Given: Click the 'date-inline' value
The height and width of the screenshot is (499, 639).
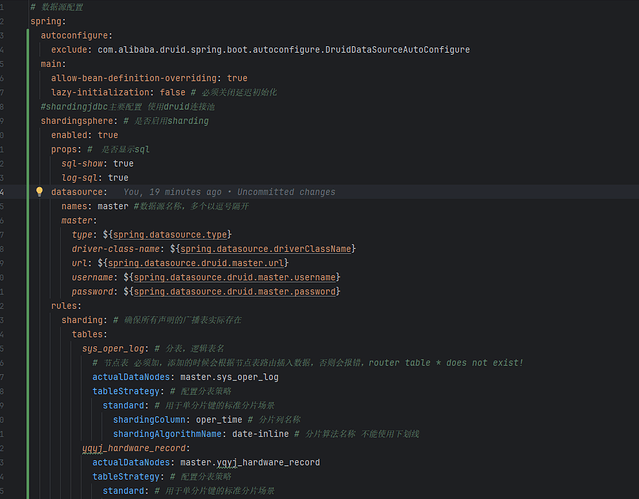Looking at the screenshot, I should pos(260,434).
